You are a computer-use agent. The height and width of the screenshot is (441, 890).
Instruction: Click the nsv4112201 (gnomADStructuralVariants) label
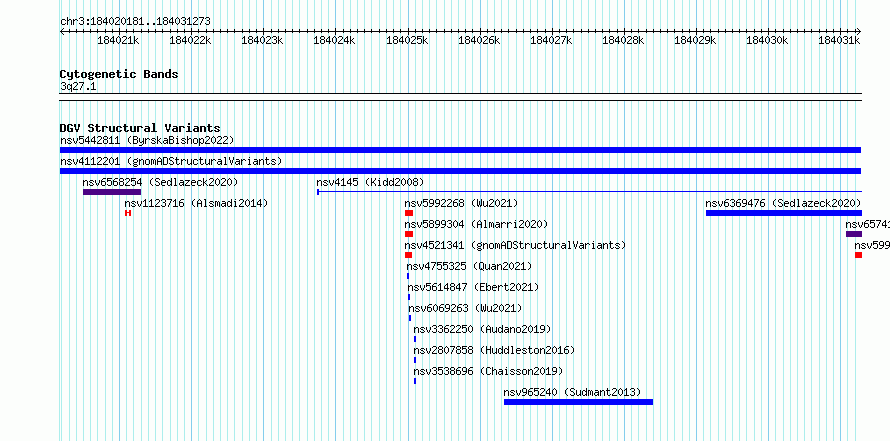(171, 161)
